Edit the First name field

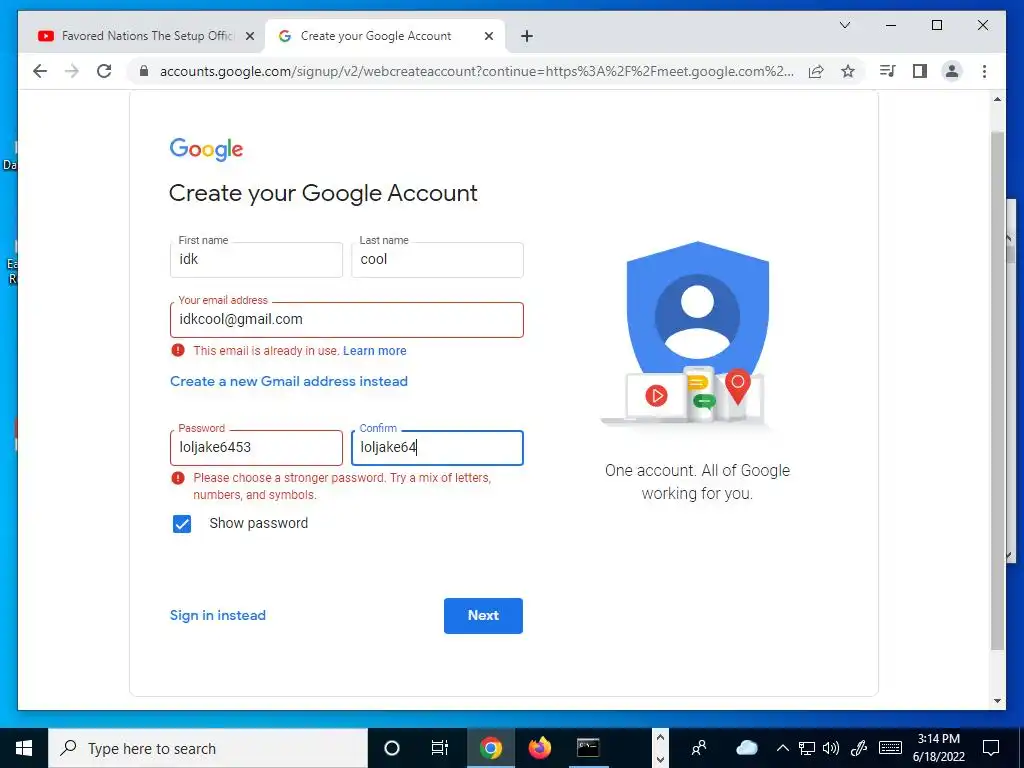point(256,259)
